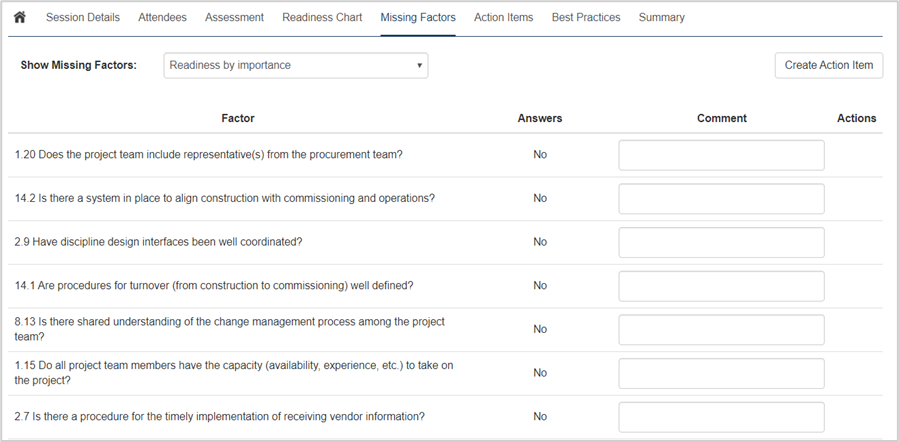The width and height of the screenshot is (899, 442).
Task: Click comment field for factor 8.13
Action: [721, 330]
